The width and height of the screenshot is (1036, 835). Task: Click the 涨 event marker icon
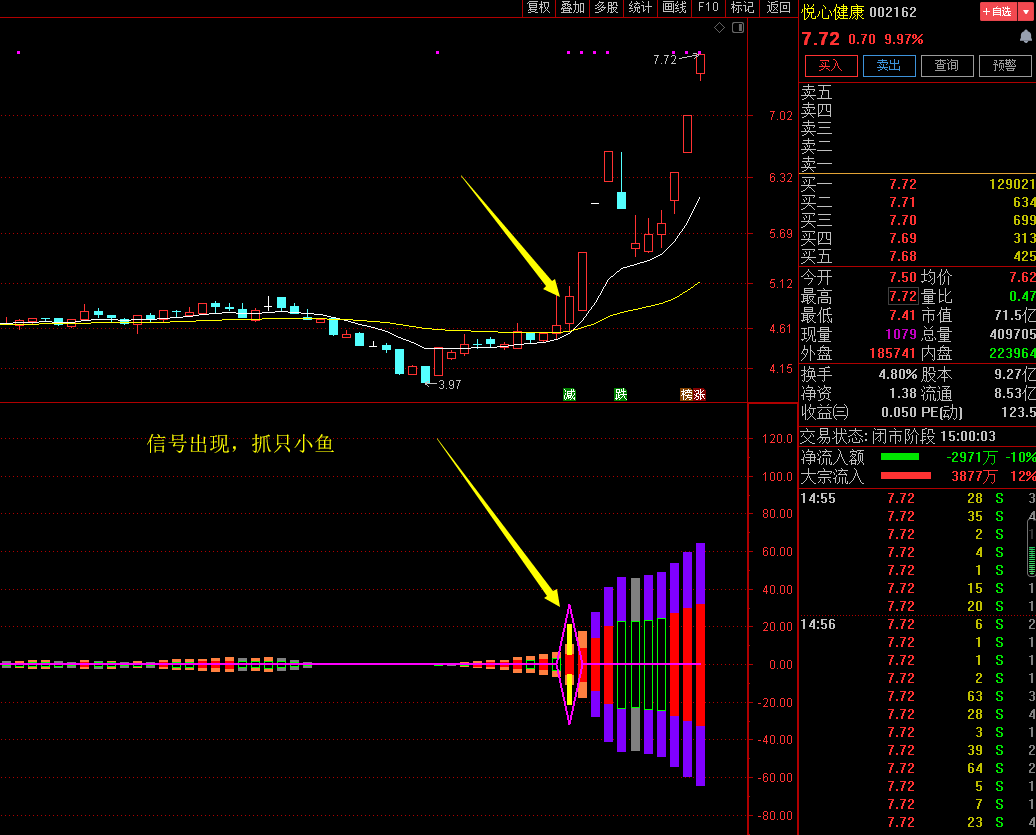coord(699,394)
